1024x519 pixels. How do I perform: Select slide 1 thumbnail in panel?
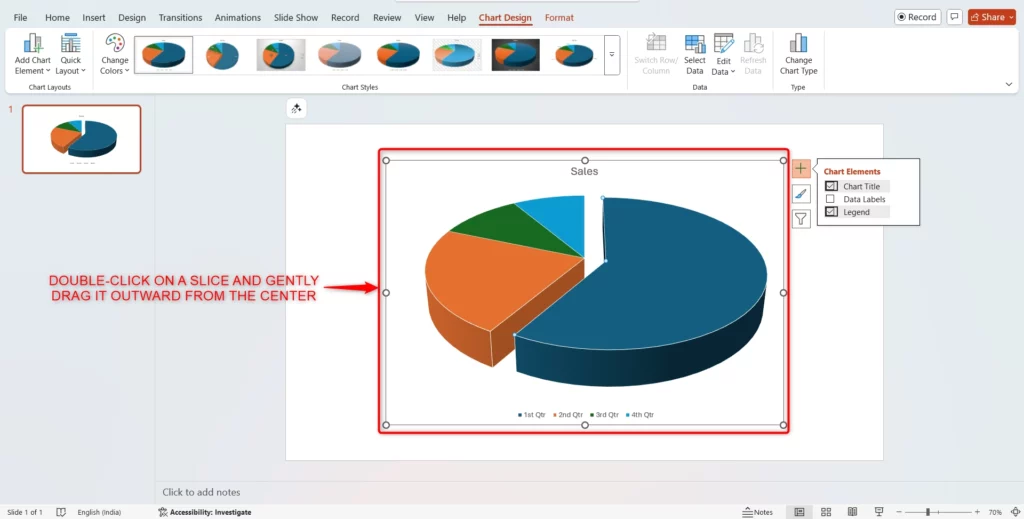(82, 139)
